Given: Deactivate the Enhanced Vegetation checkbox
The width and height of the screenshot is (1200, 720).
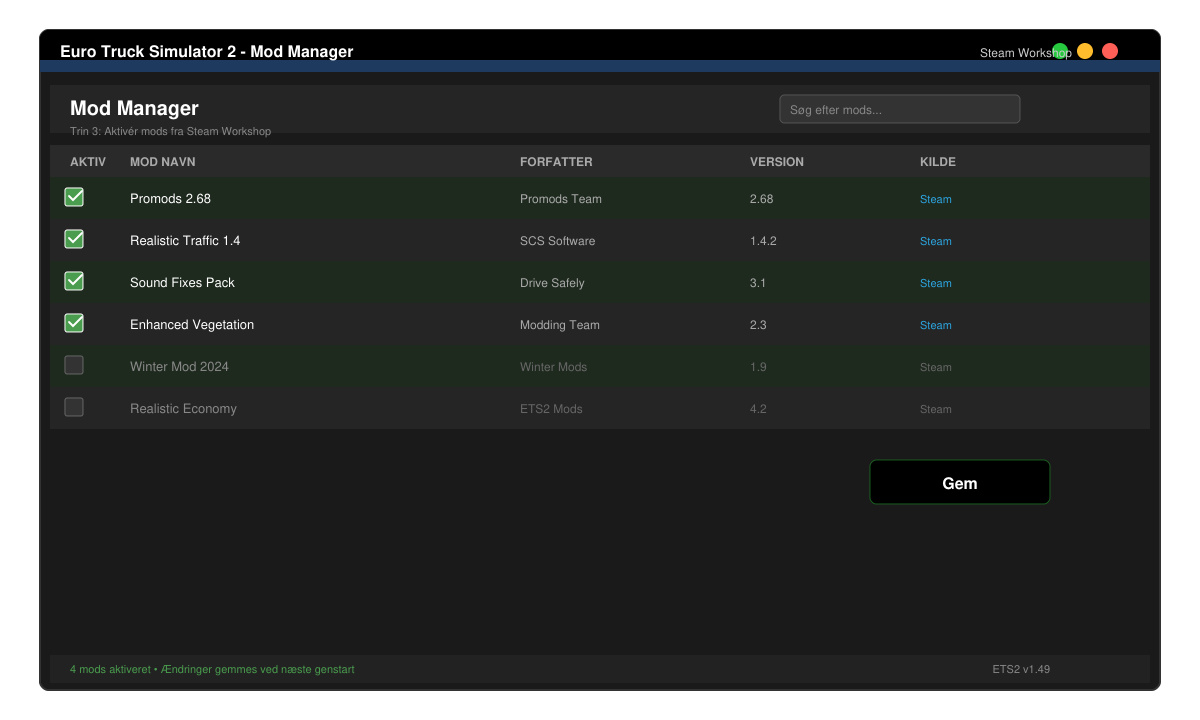Looking at the screenshot, I should pos(74,323).
